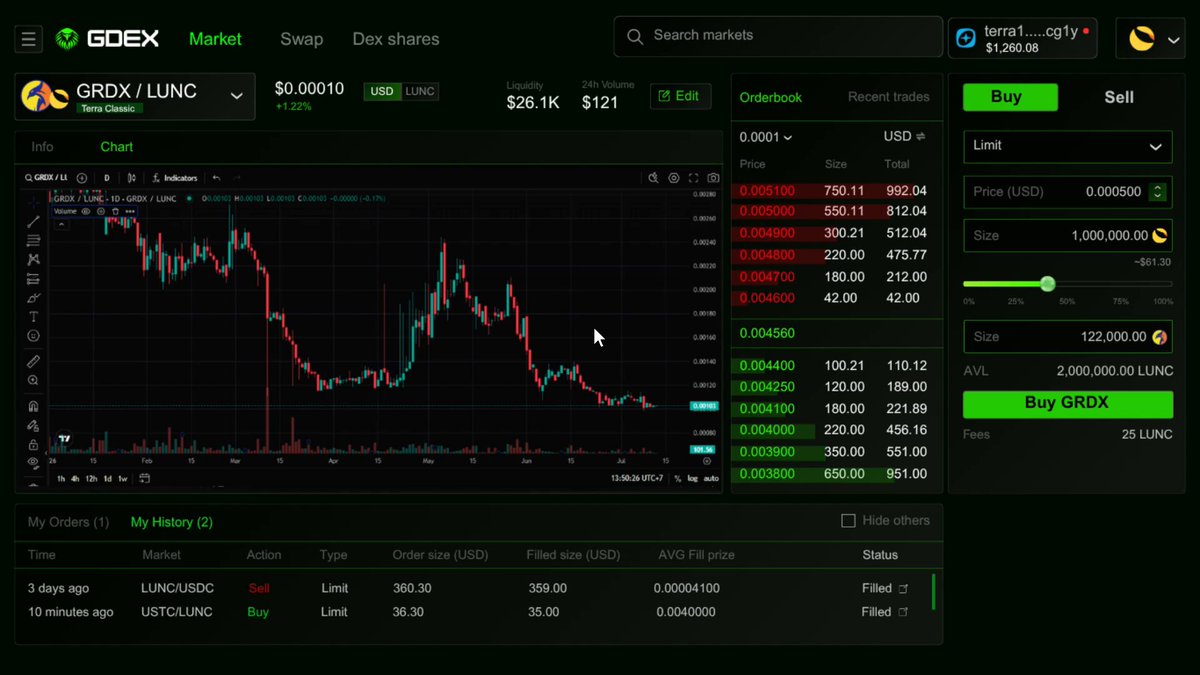Open the Limit order type dropdown
1200x675 pixels.
tap(1068, 145)
